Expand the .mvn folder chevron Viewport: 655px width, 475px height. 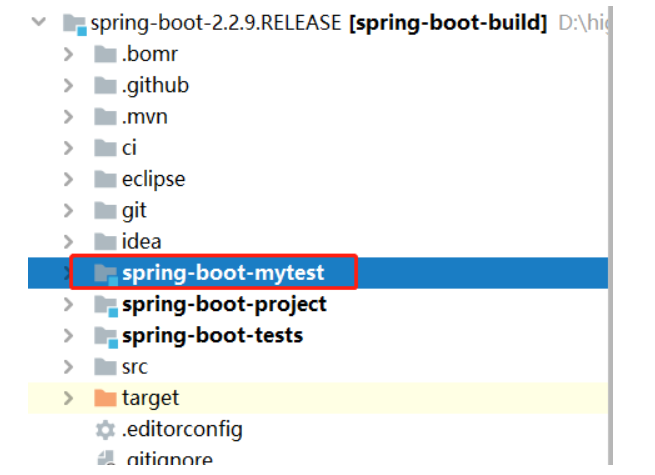[68, 117]
